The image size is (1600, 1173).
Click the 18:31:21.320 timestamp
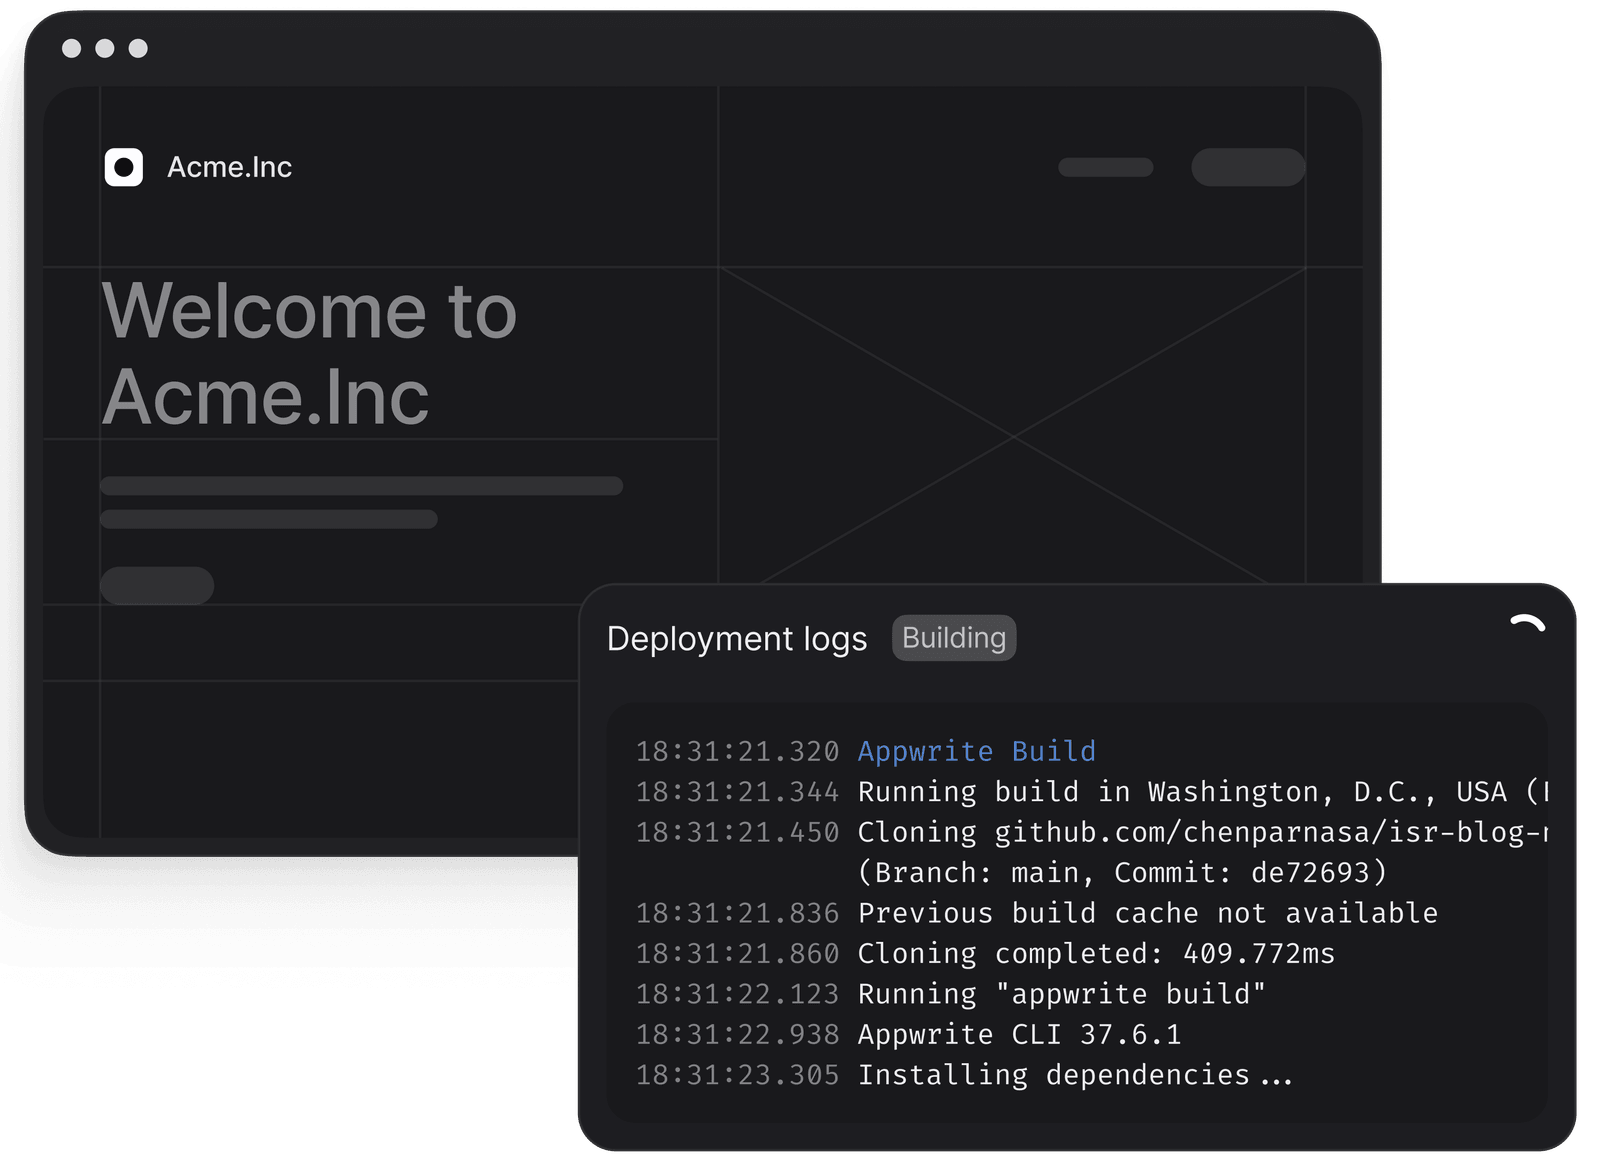(737, 751)
